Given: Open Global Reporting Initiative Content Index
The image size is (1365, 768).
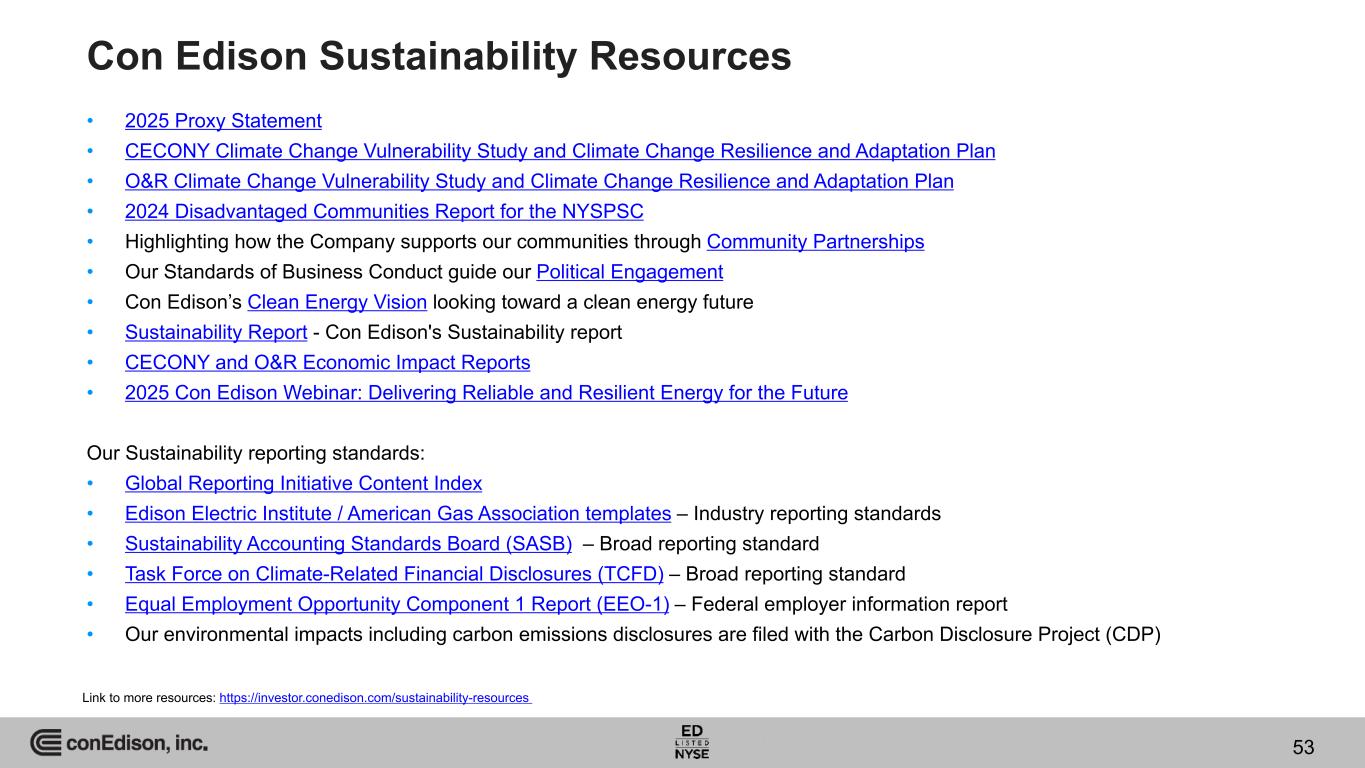Looking at the screenshot, I should [303, 483].
